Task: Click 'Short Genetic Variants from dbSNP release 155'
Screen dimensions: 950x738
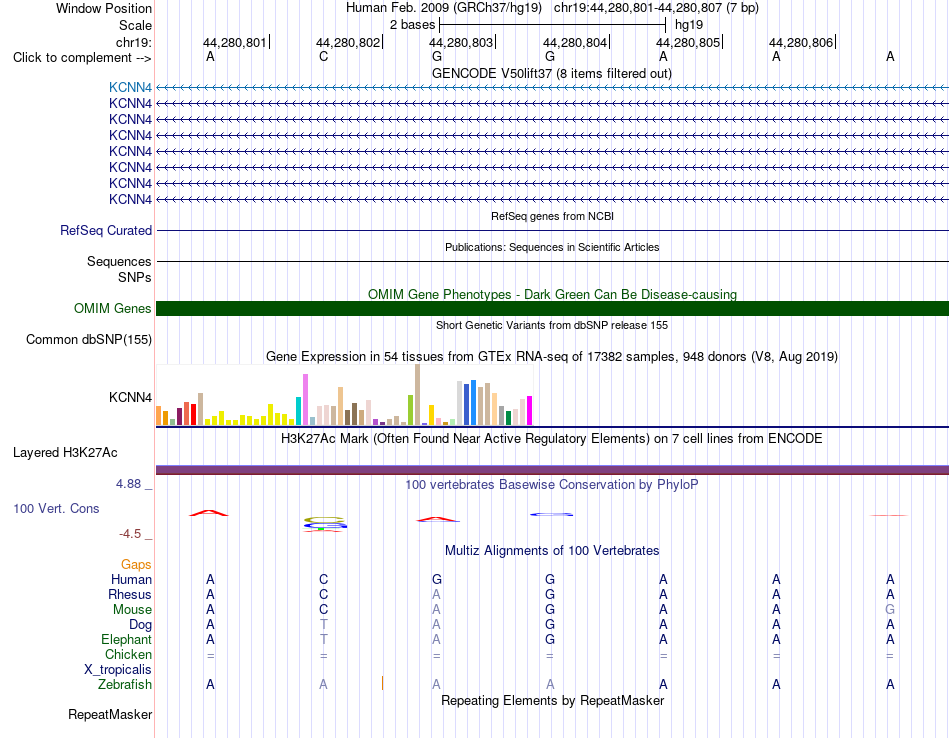Action: (552, 325)
